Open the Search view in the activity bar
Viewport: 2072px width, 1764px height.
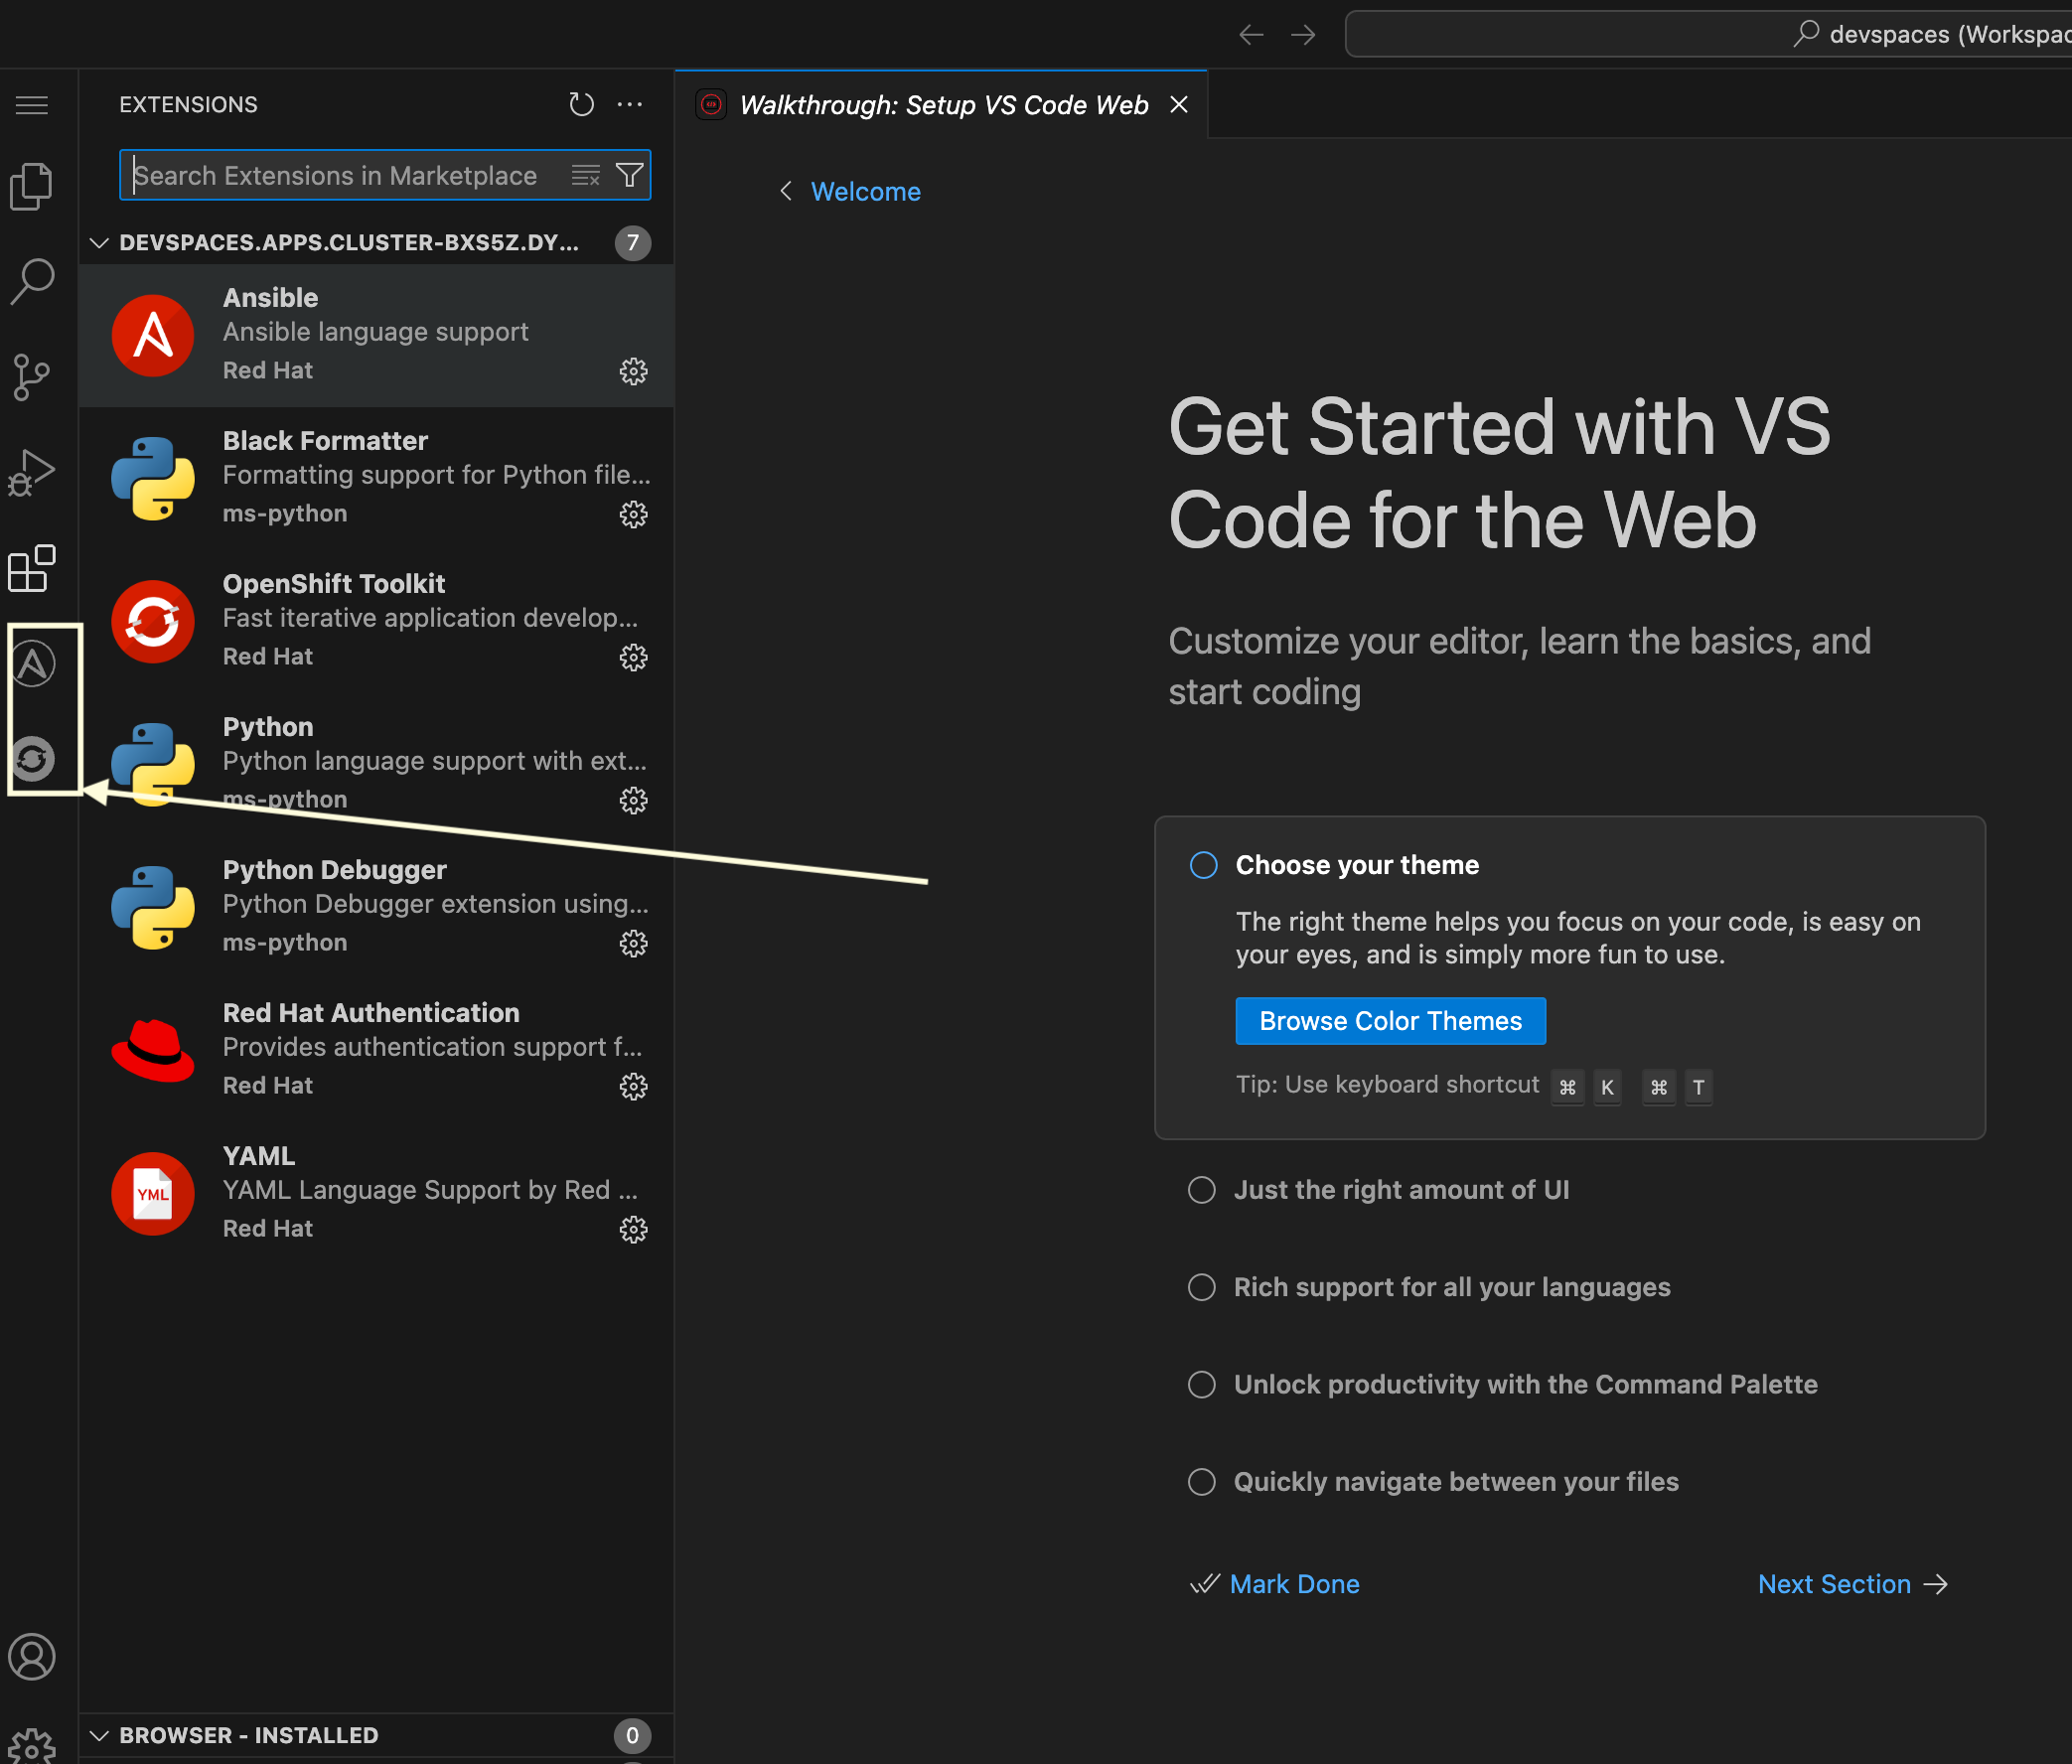click(x=31, y=281)
